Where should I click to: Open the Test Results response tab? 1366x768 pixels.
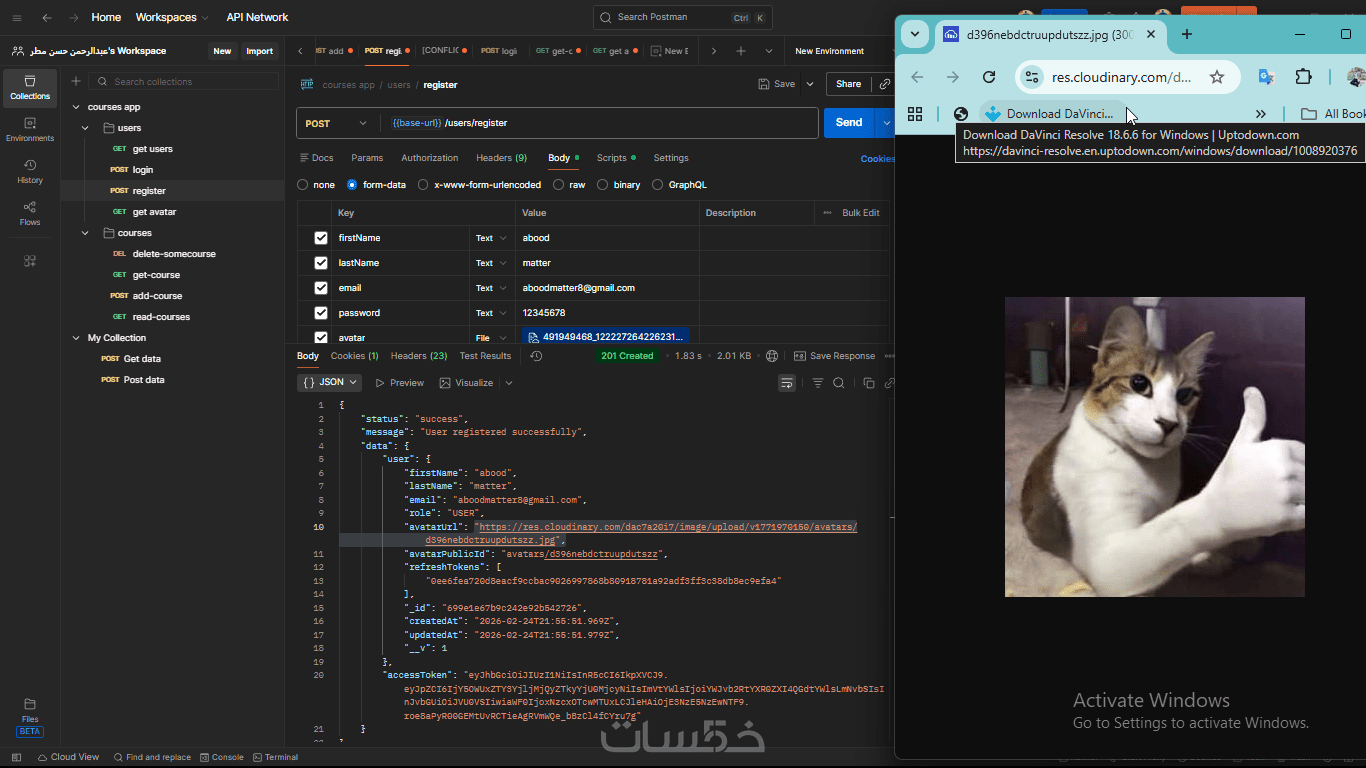pos(485,356)
